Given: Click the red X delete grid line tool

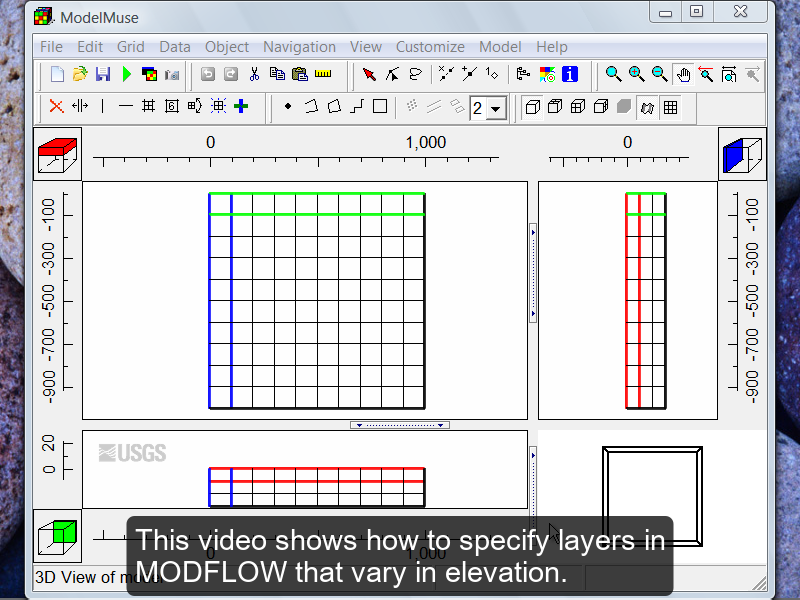Looking at the screenshot, I should coord(56,107).
